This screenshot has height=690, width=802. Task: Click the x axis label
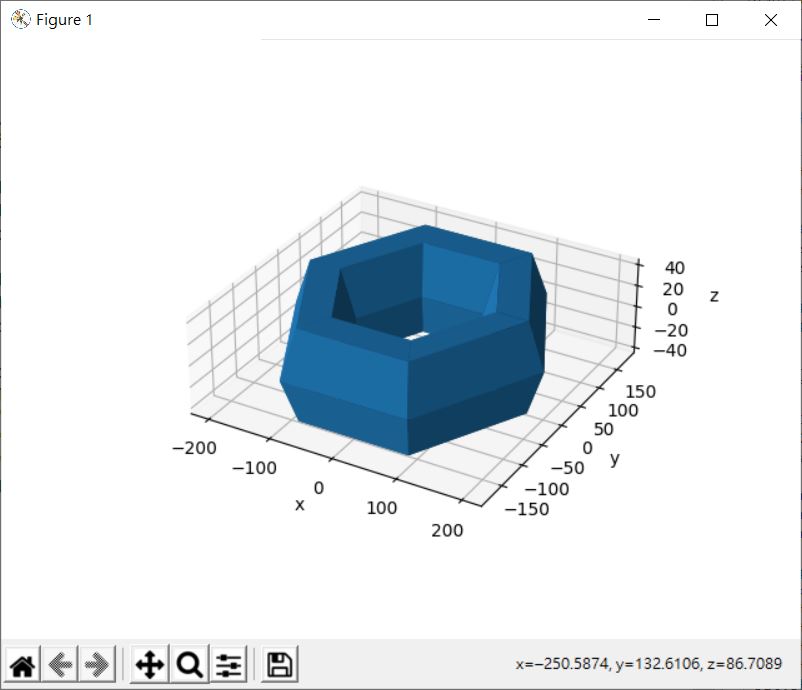[299, 505]
